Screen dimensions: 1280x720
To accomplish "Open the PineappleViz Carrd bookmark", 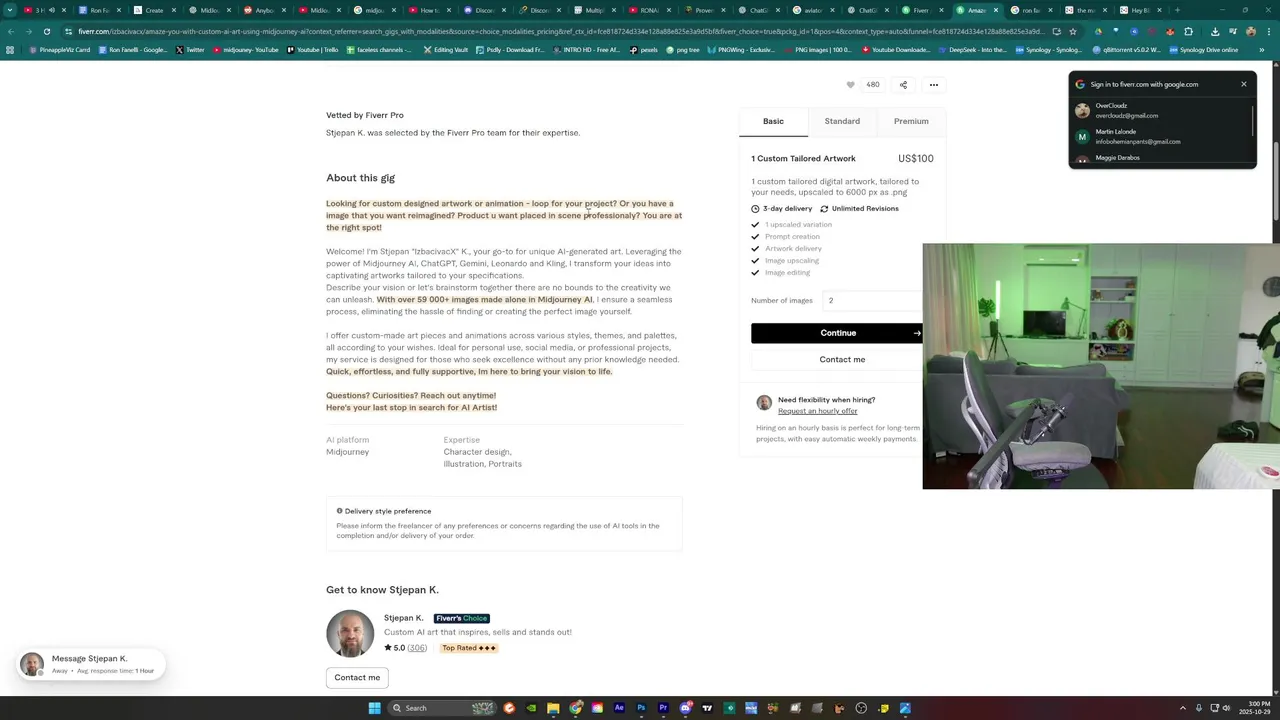I will 60,50.
